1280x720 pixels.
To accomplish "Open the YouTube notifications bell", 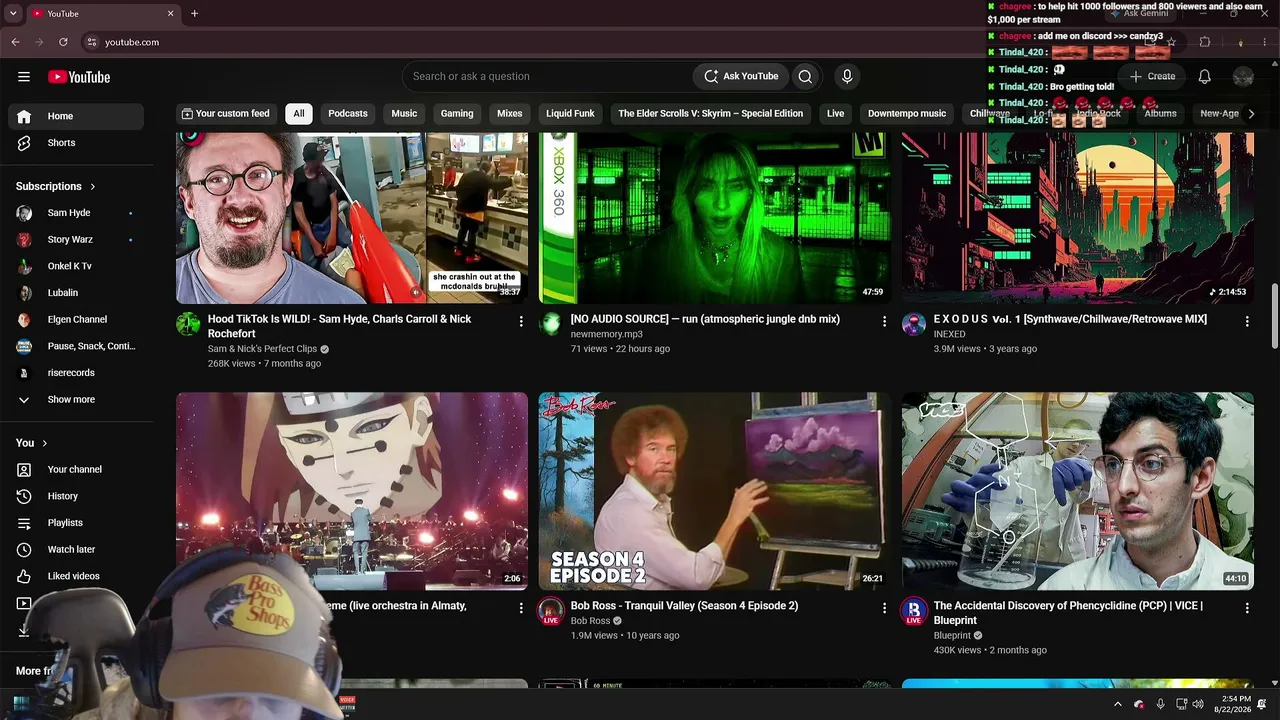I will pos(1205,76).
